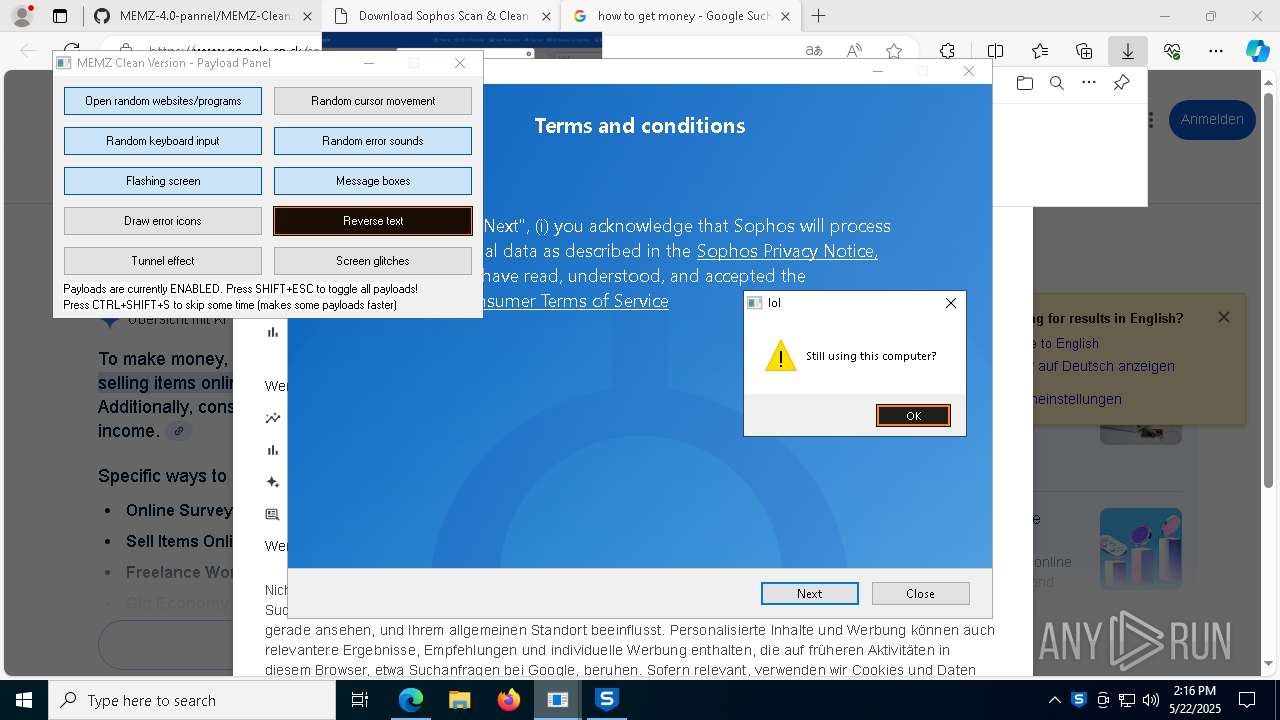This screenshot has width=1280, height=720.
Task: Switch to Sophos Scan taskbar icon
Action: pos(606,700)
